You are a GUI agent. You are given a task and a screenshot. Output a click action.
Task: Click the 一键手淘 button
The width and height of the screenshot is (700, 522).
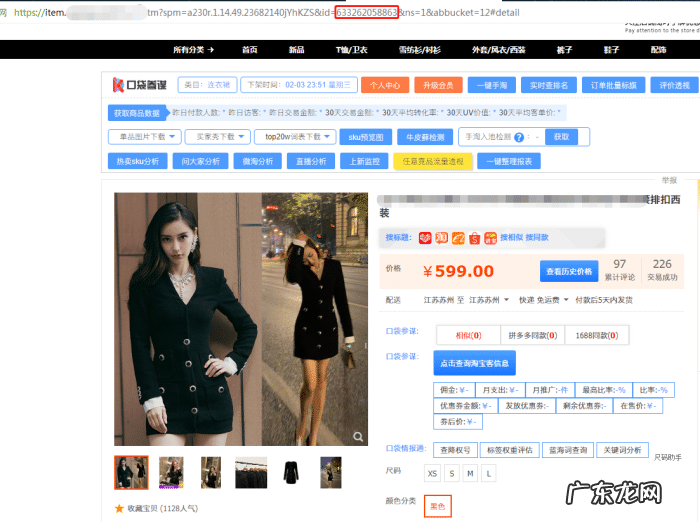[x=492, y=85]
